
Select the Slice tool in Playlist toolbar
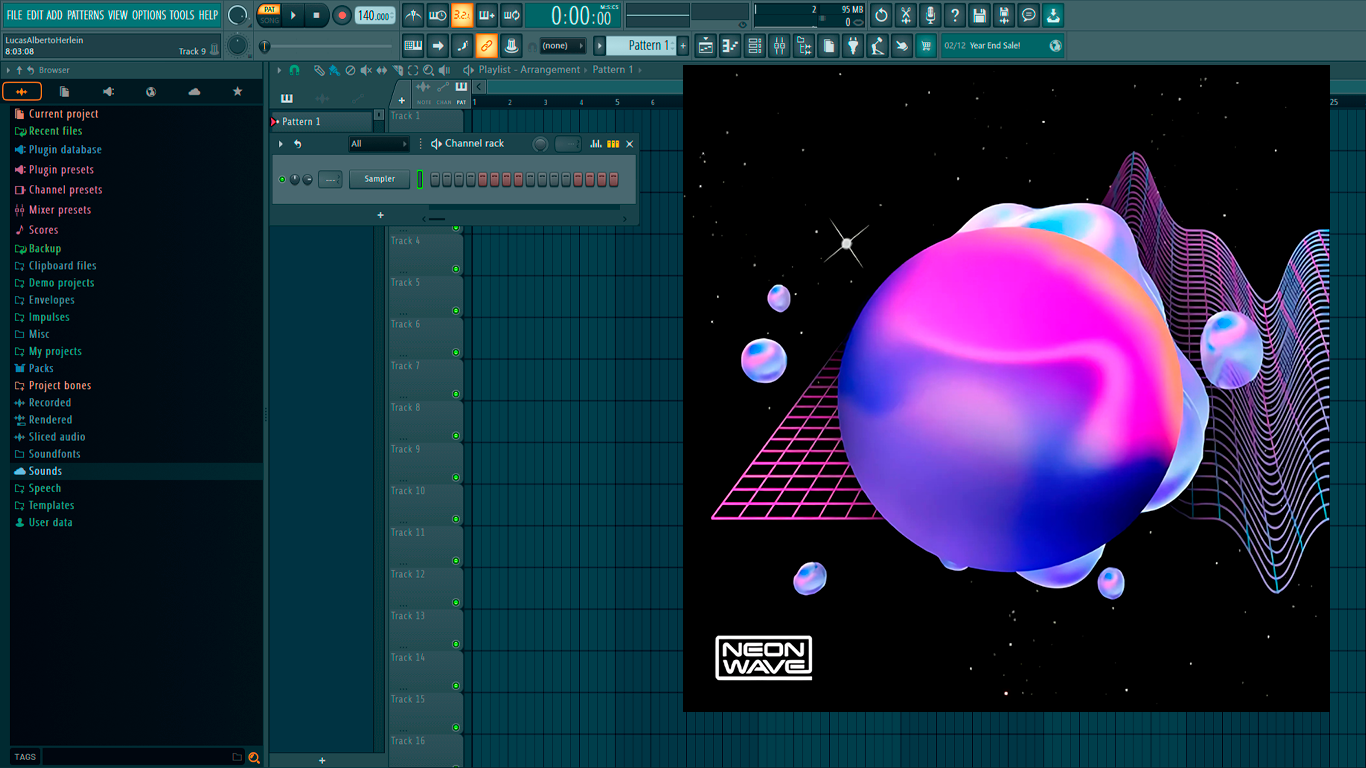click(x=397, y=70)
